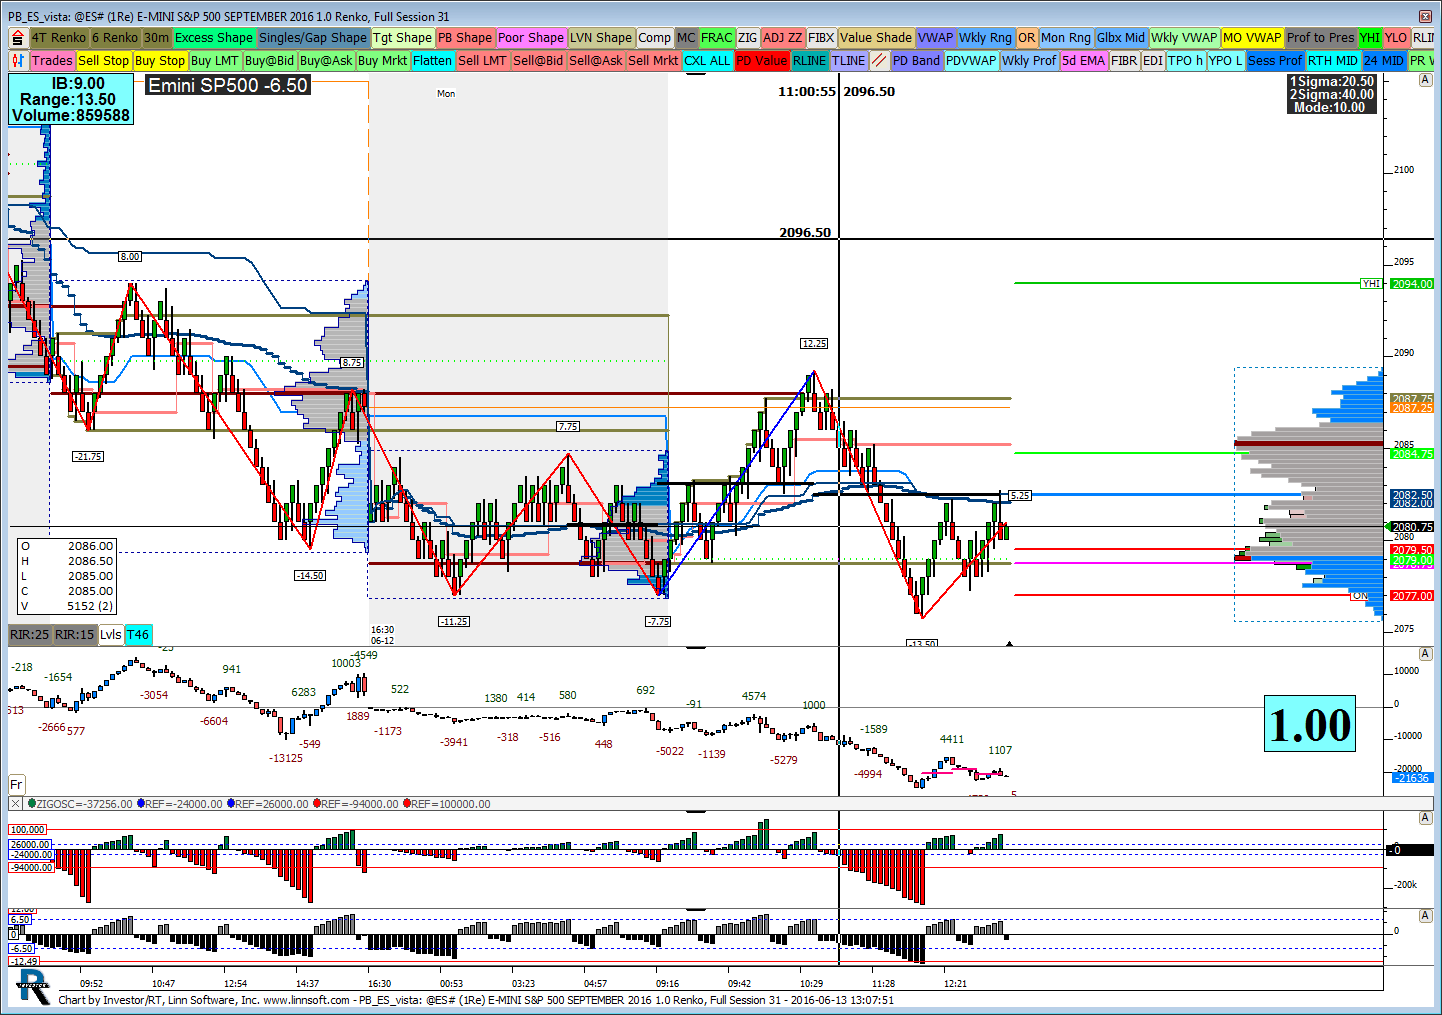Toggle the Tgt Shape indicator
The width and height of the screenshot is (1442, 1015).
pyautogui.click(x=403, y=38)
